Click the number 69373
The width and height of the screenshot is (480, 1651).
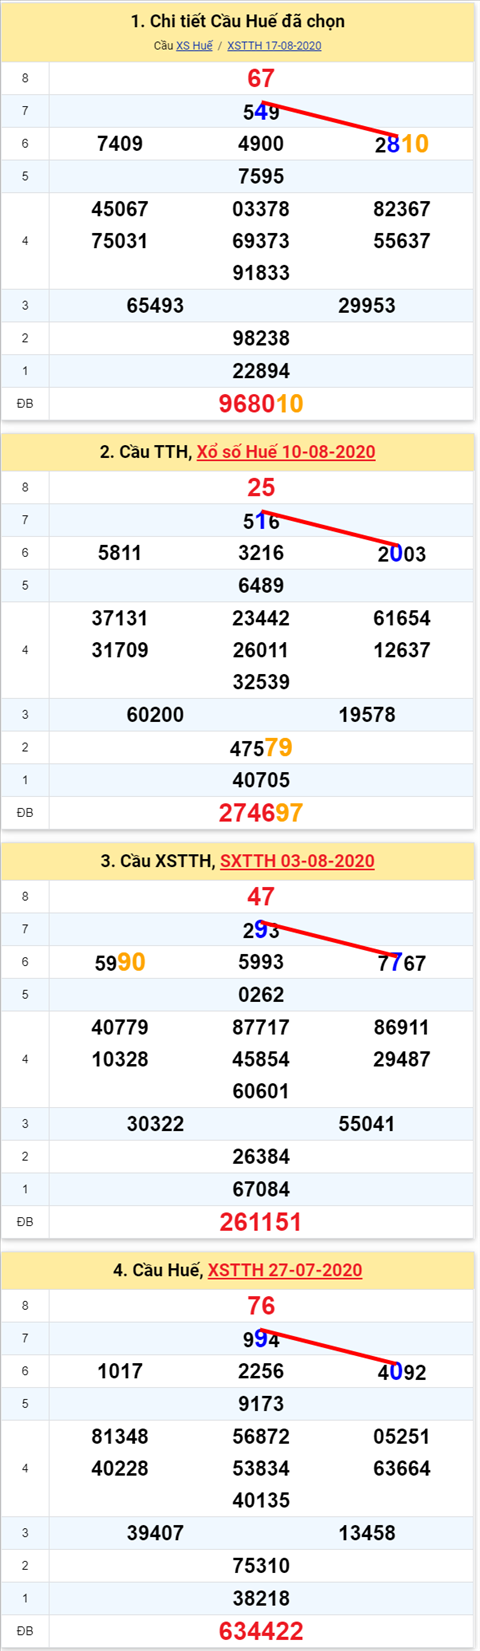point(261,241)
